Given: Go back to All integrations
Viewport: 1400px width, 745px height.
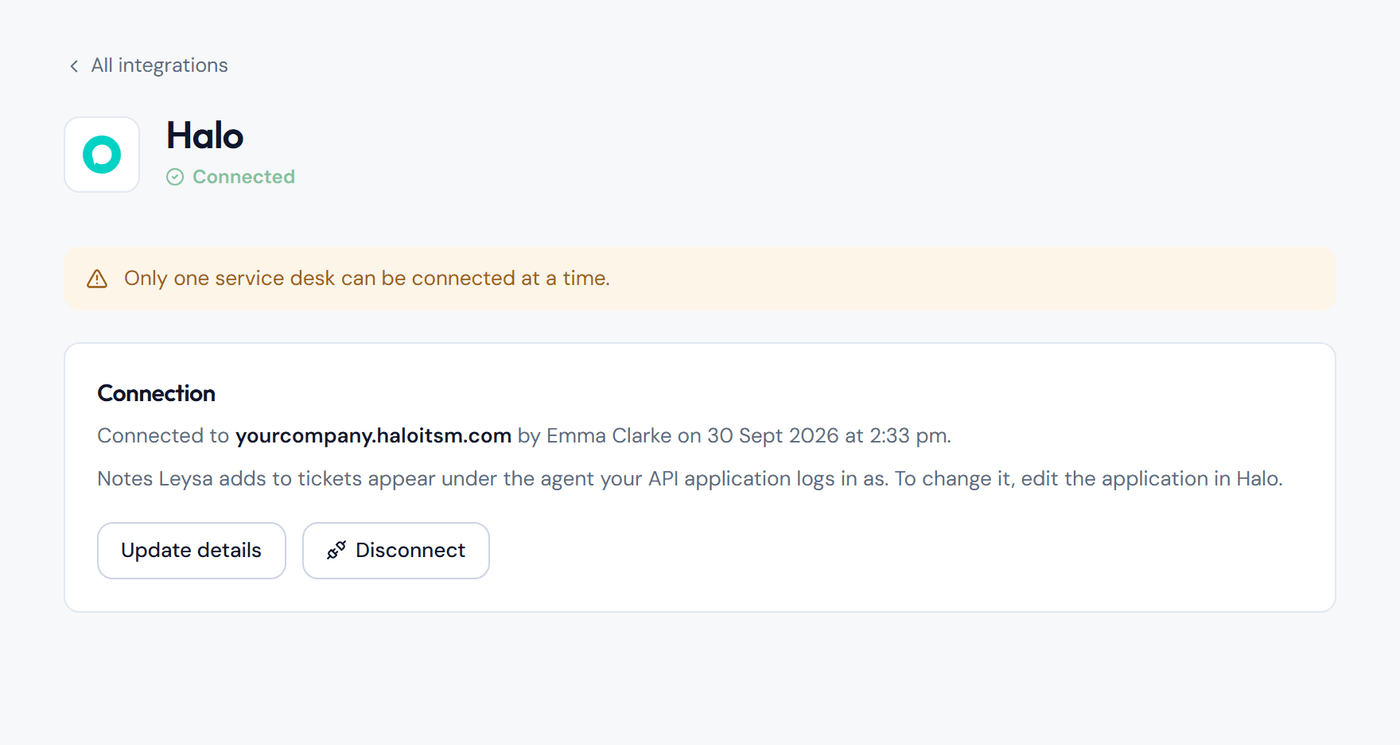Looking at the screenshot, I should 147,65.
